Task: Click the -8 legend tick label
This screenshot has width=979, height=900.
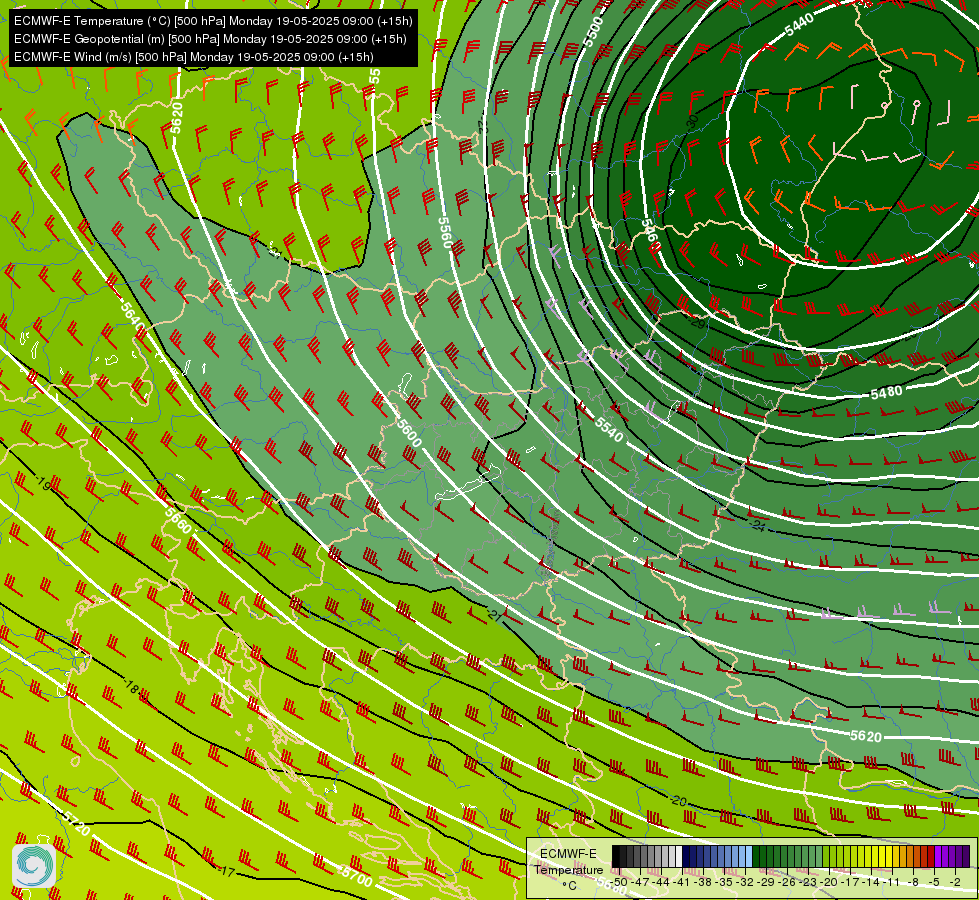Action: click(x=913, y=882)
